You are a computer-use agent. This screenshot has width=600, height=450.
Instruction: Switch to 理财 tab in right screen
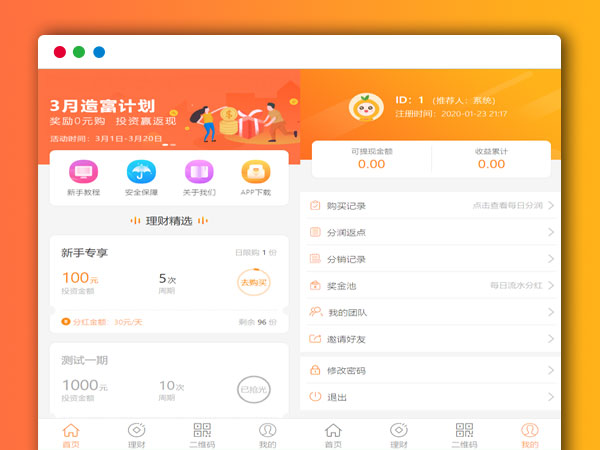tap(399, 435)
